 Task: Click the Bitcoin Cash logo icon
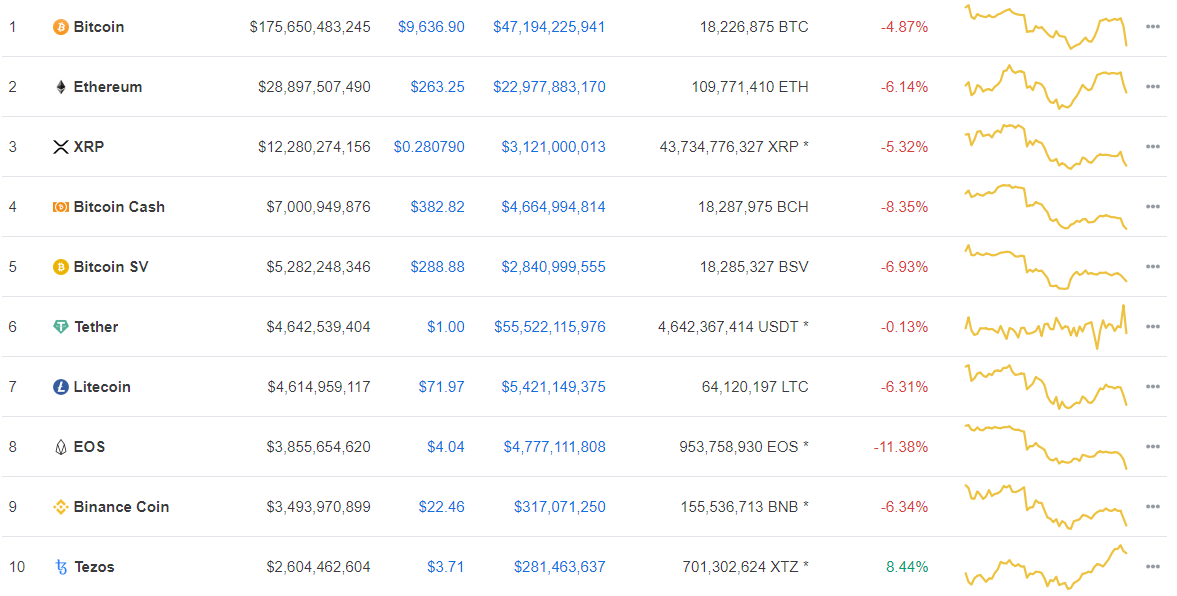(x=60, y=207)
